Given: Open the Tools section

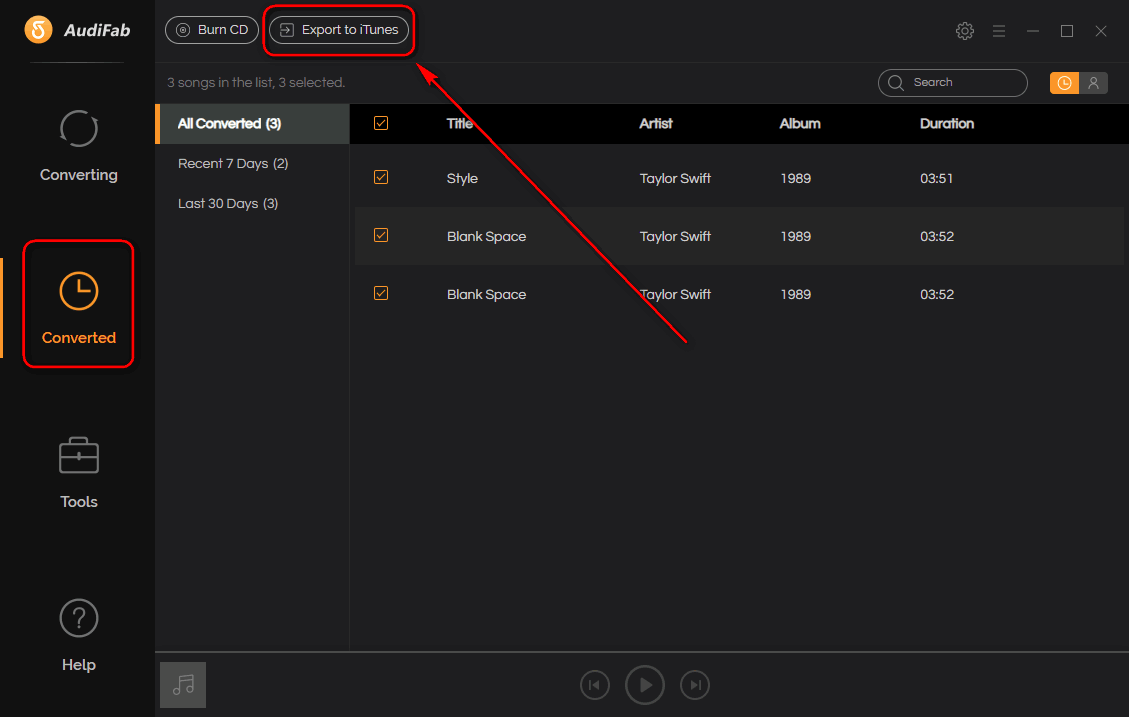Looking at the screenshot, I should pyautogui.click(x=78, y=473).
